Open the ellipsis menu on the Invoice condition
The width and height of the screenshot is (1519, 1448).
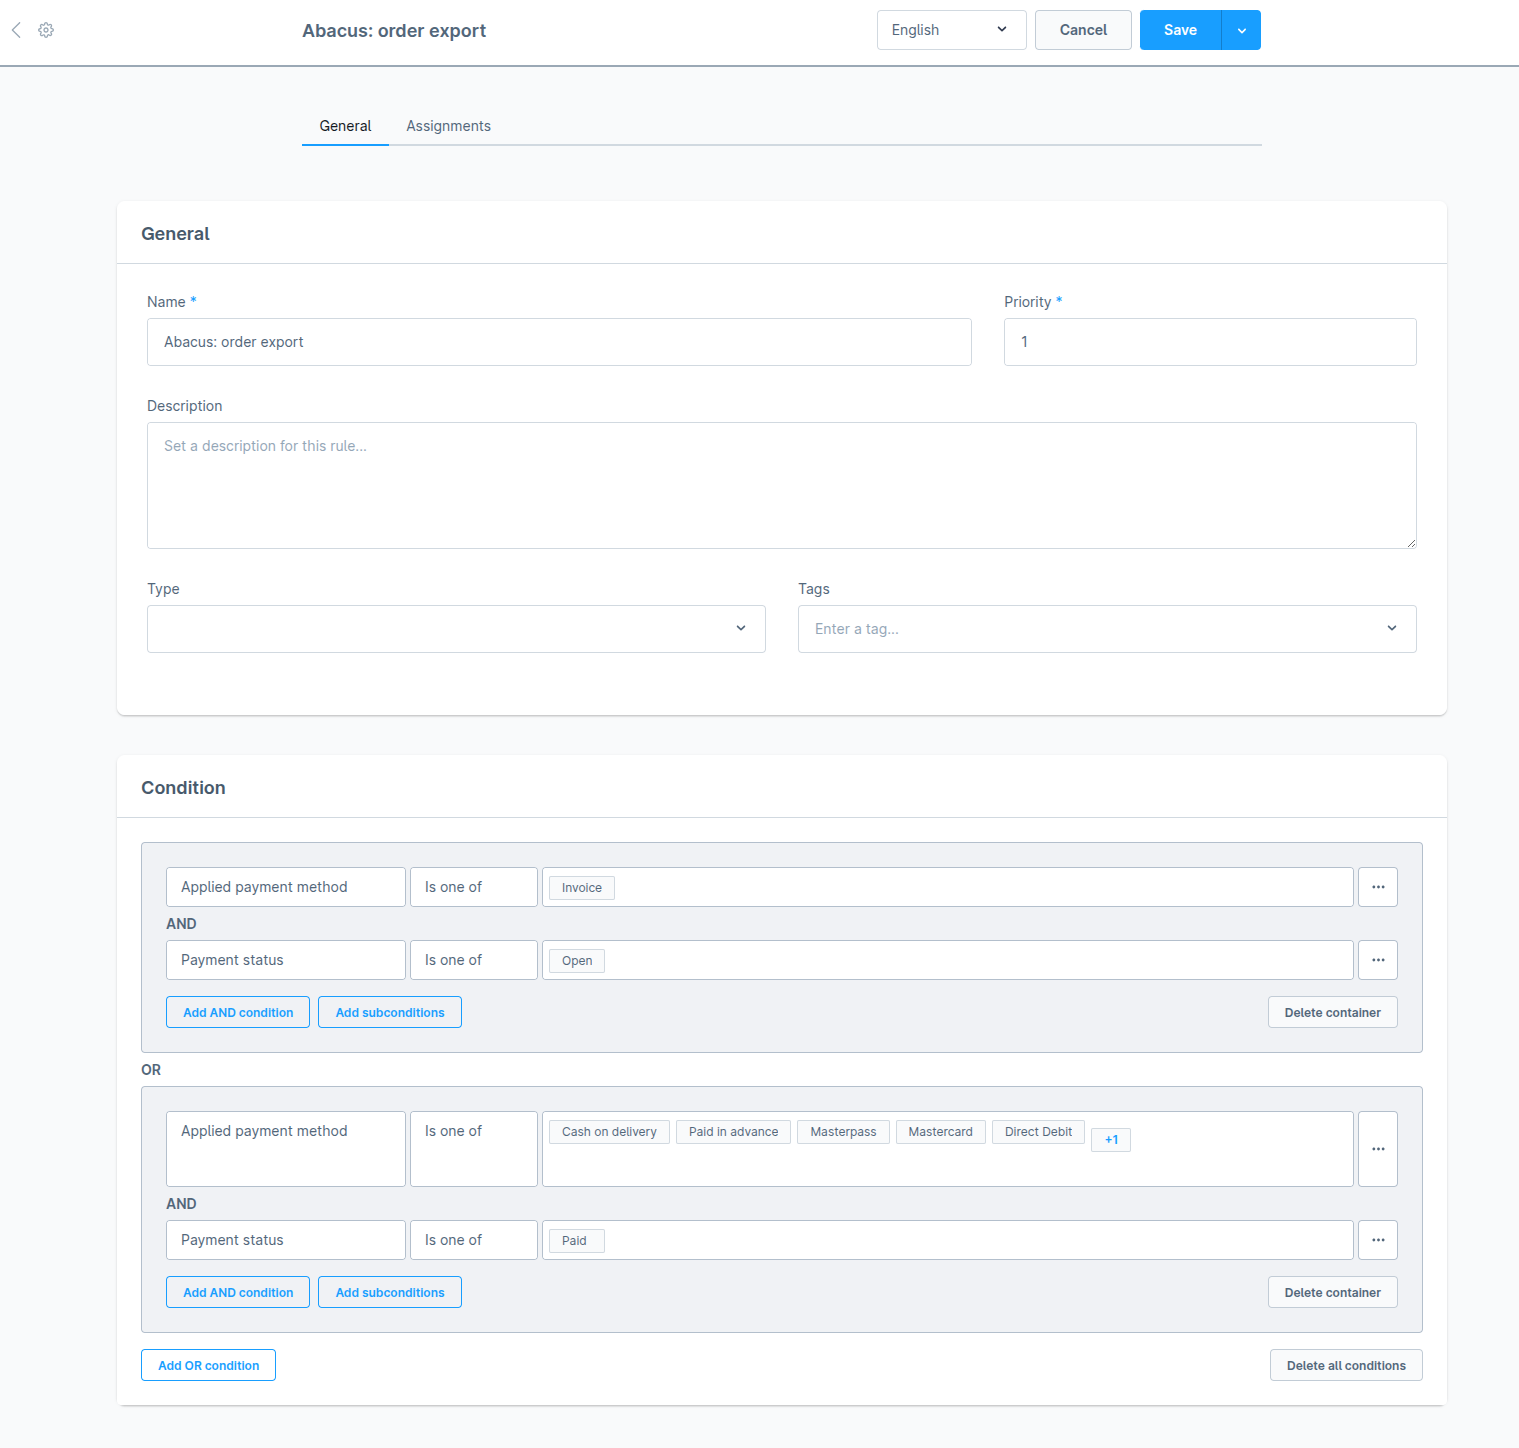point(1377,887)
